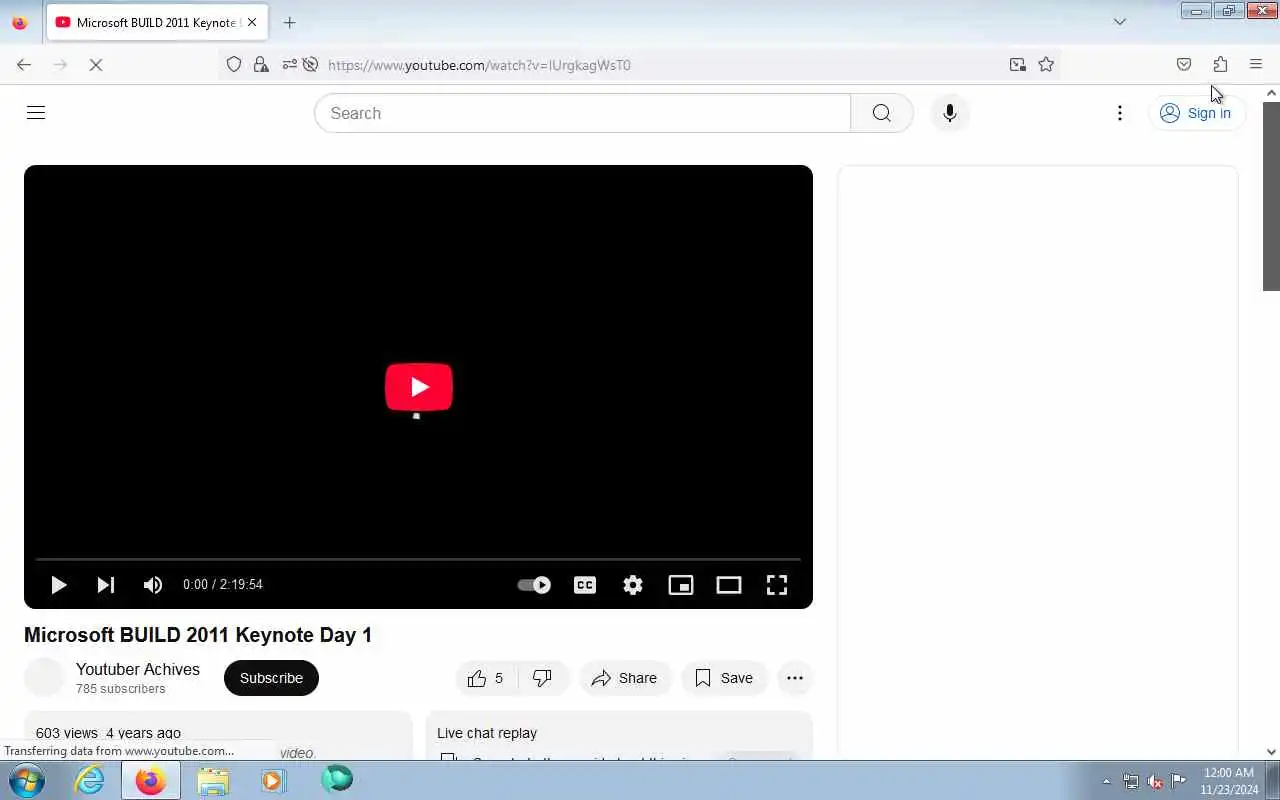The width and height of the screenshot is (1280, 800).
Task: Save to Pocket icon
Action: tap(1184, 65)
